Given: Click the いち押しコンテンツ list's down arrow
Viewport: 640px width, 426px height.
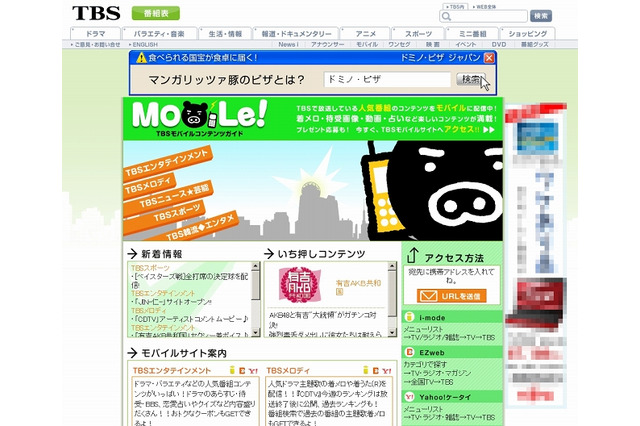Looking at the screenshot, I should tap(392, 333).
